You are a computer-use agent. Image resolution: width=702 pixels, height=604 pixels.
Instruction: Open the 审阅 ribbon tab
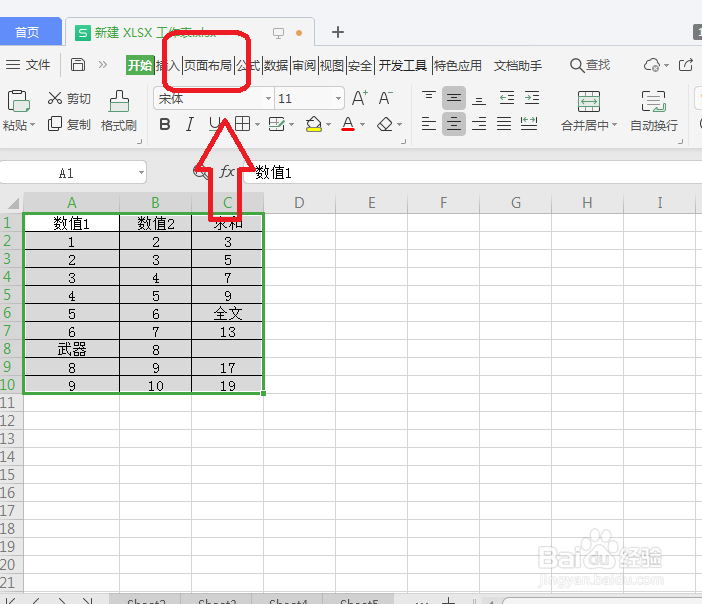pos(304,65)
